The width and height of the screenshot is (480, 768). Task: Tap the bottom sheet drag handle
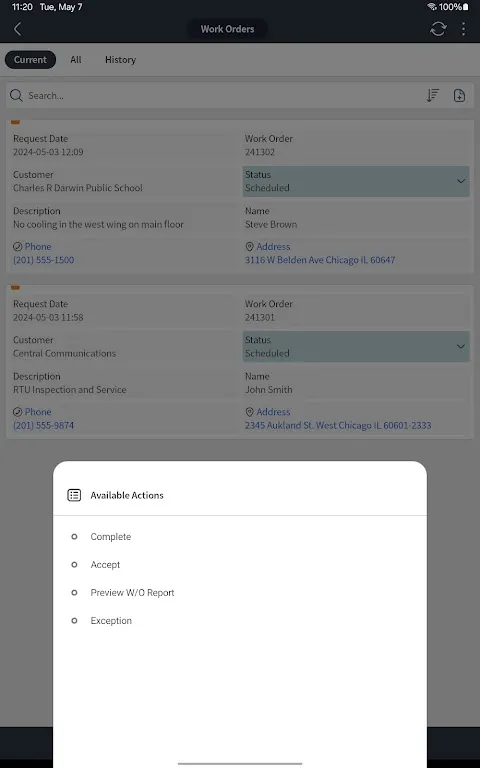point(240,763)
